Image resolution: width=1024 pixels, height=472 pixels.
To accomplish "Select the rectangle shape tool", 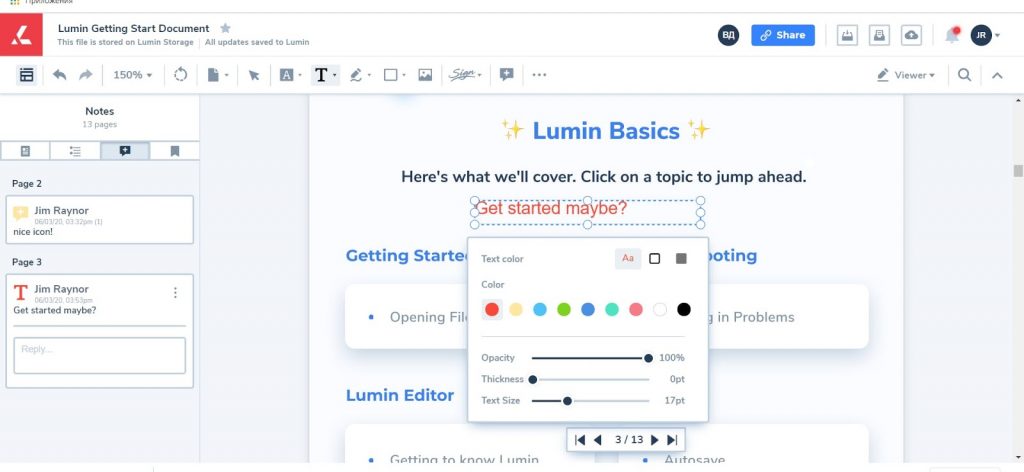I will point(390,75).
